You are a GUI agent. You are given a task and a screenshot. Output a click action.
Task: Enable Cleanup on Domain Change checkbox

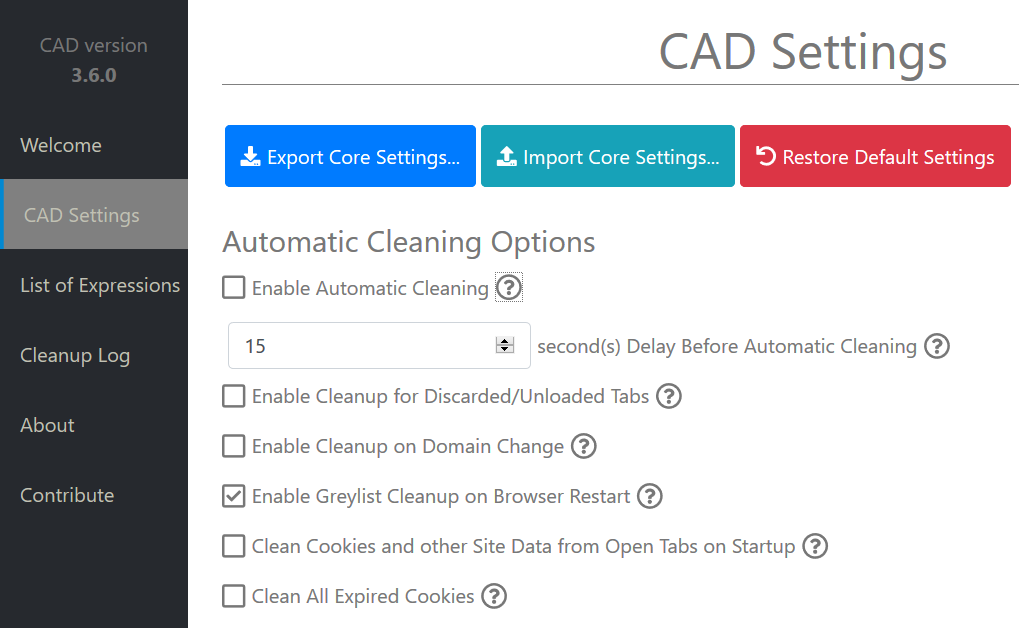tap(234, 446)
